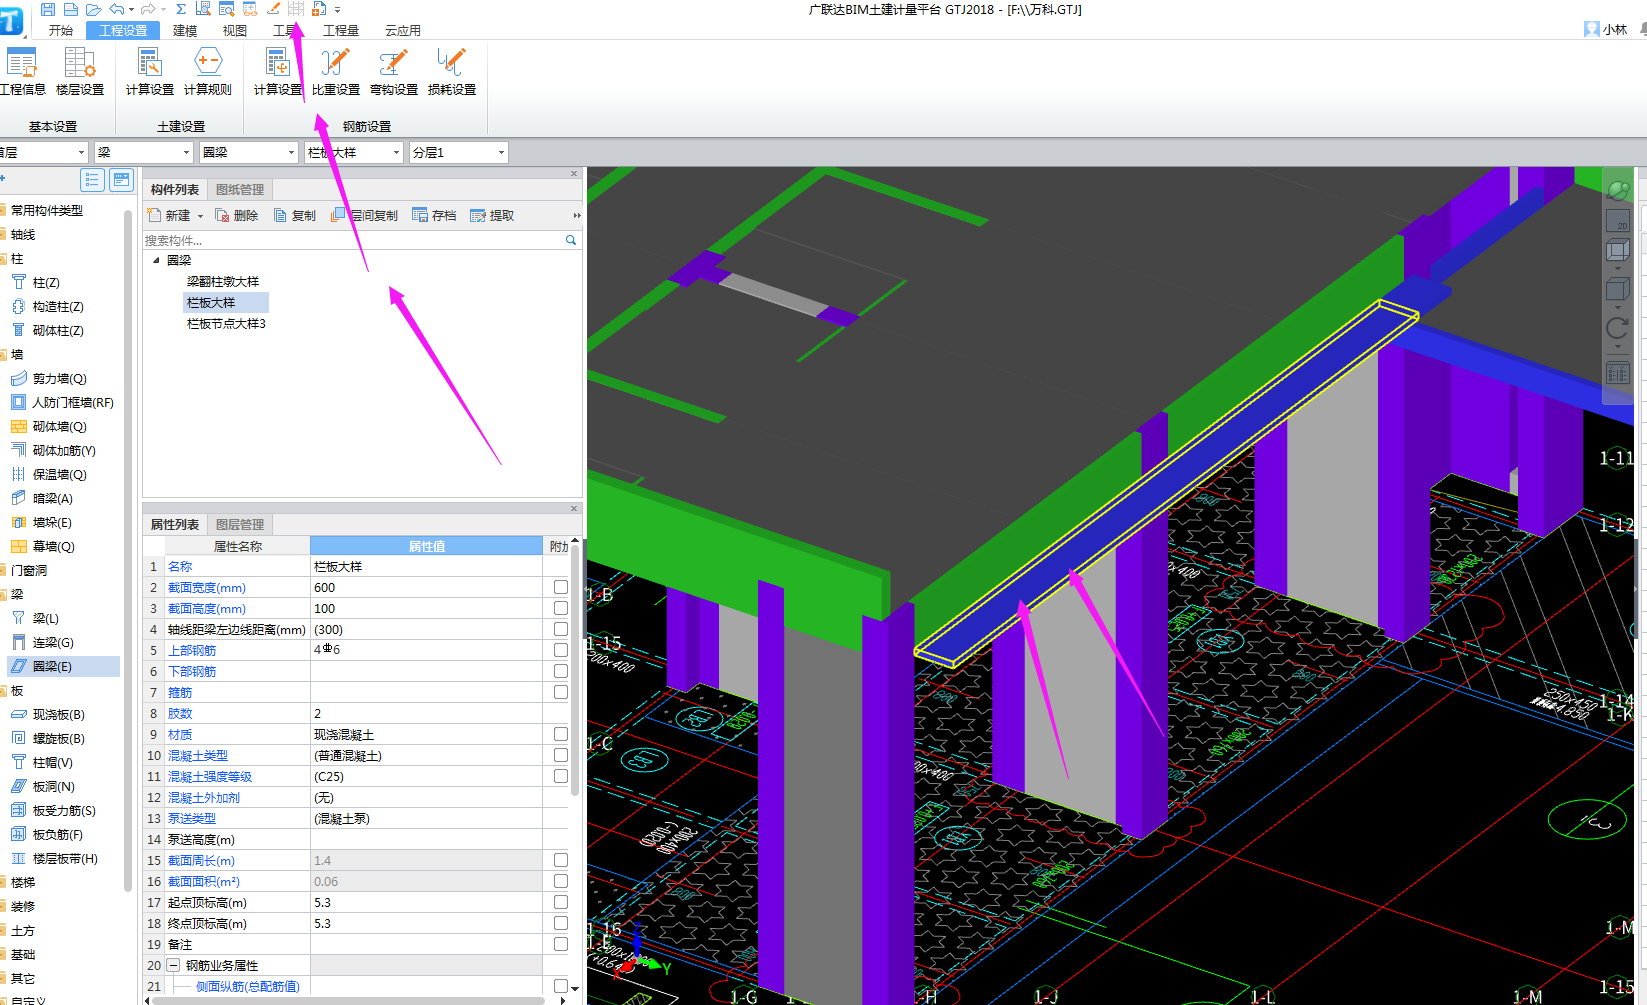Open the 新建 dropdown arrow
This screenshot has width=1647, height=1005.
click(x=200, y=216)
